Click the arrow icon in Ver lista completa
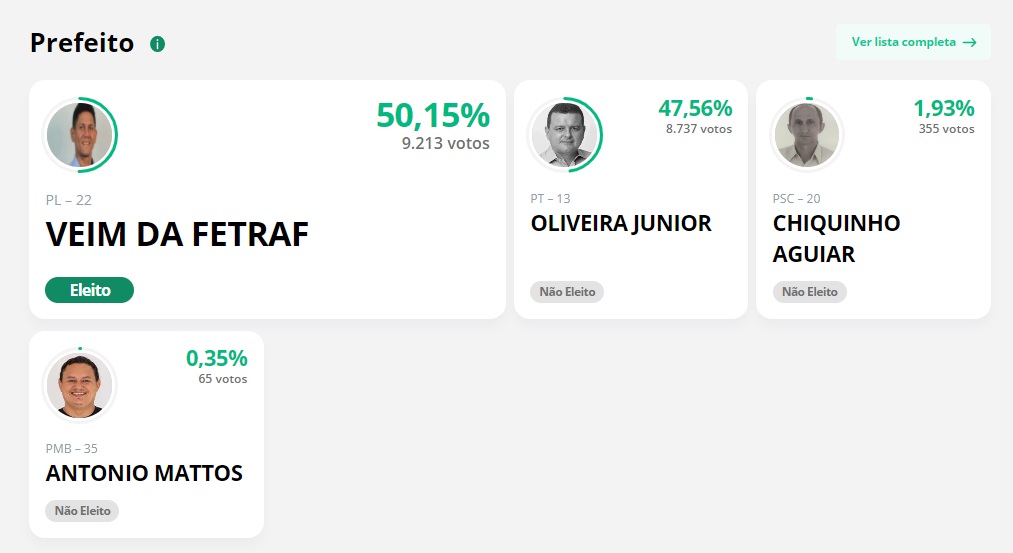The width and height of the screenshot is (1013, 553). pyautogui.click(x=969, y=43)
